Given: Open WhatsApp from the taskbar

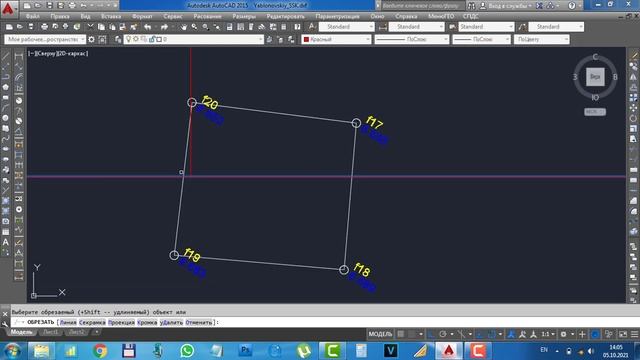Looking at the screenshot, I should pos(187,351).
